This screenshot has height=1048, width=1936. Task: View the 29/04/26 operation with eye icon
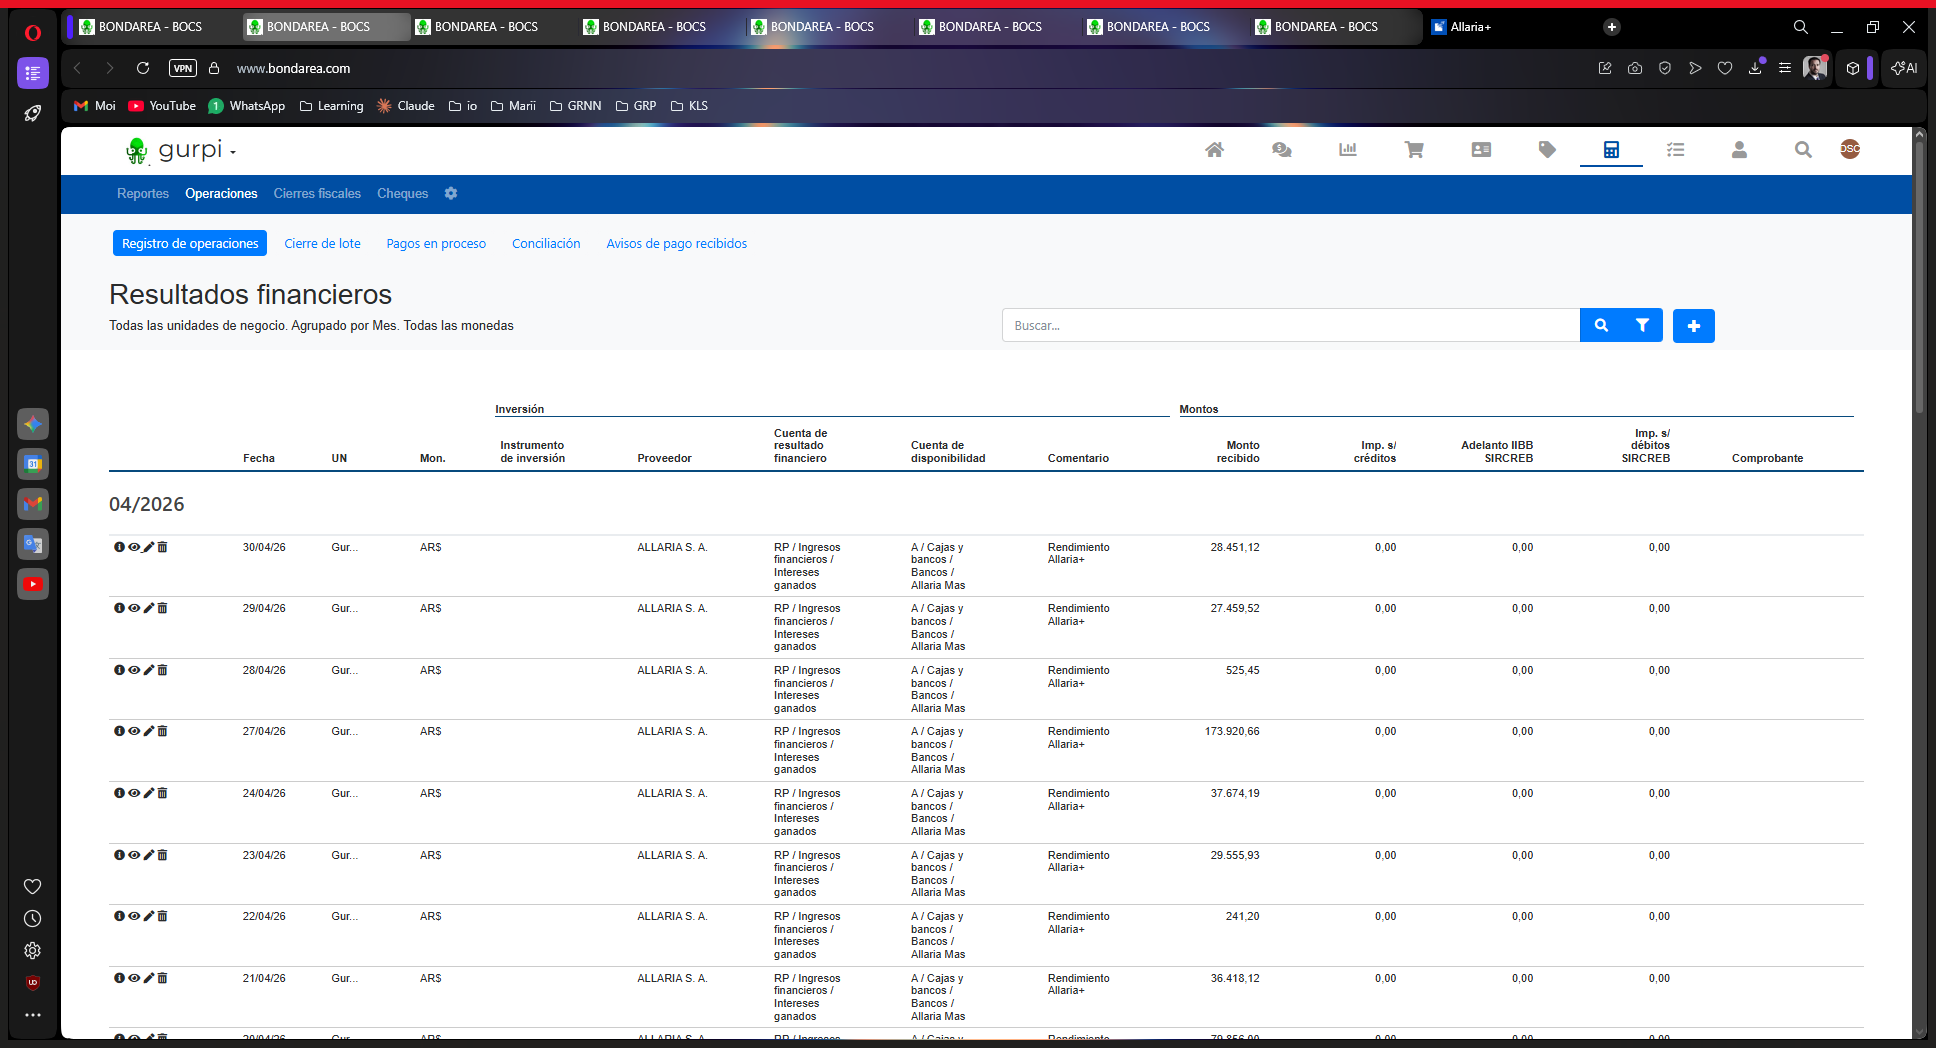pos(134,609)
